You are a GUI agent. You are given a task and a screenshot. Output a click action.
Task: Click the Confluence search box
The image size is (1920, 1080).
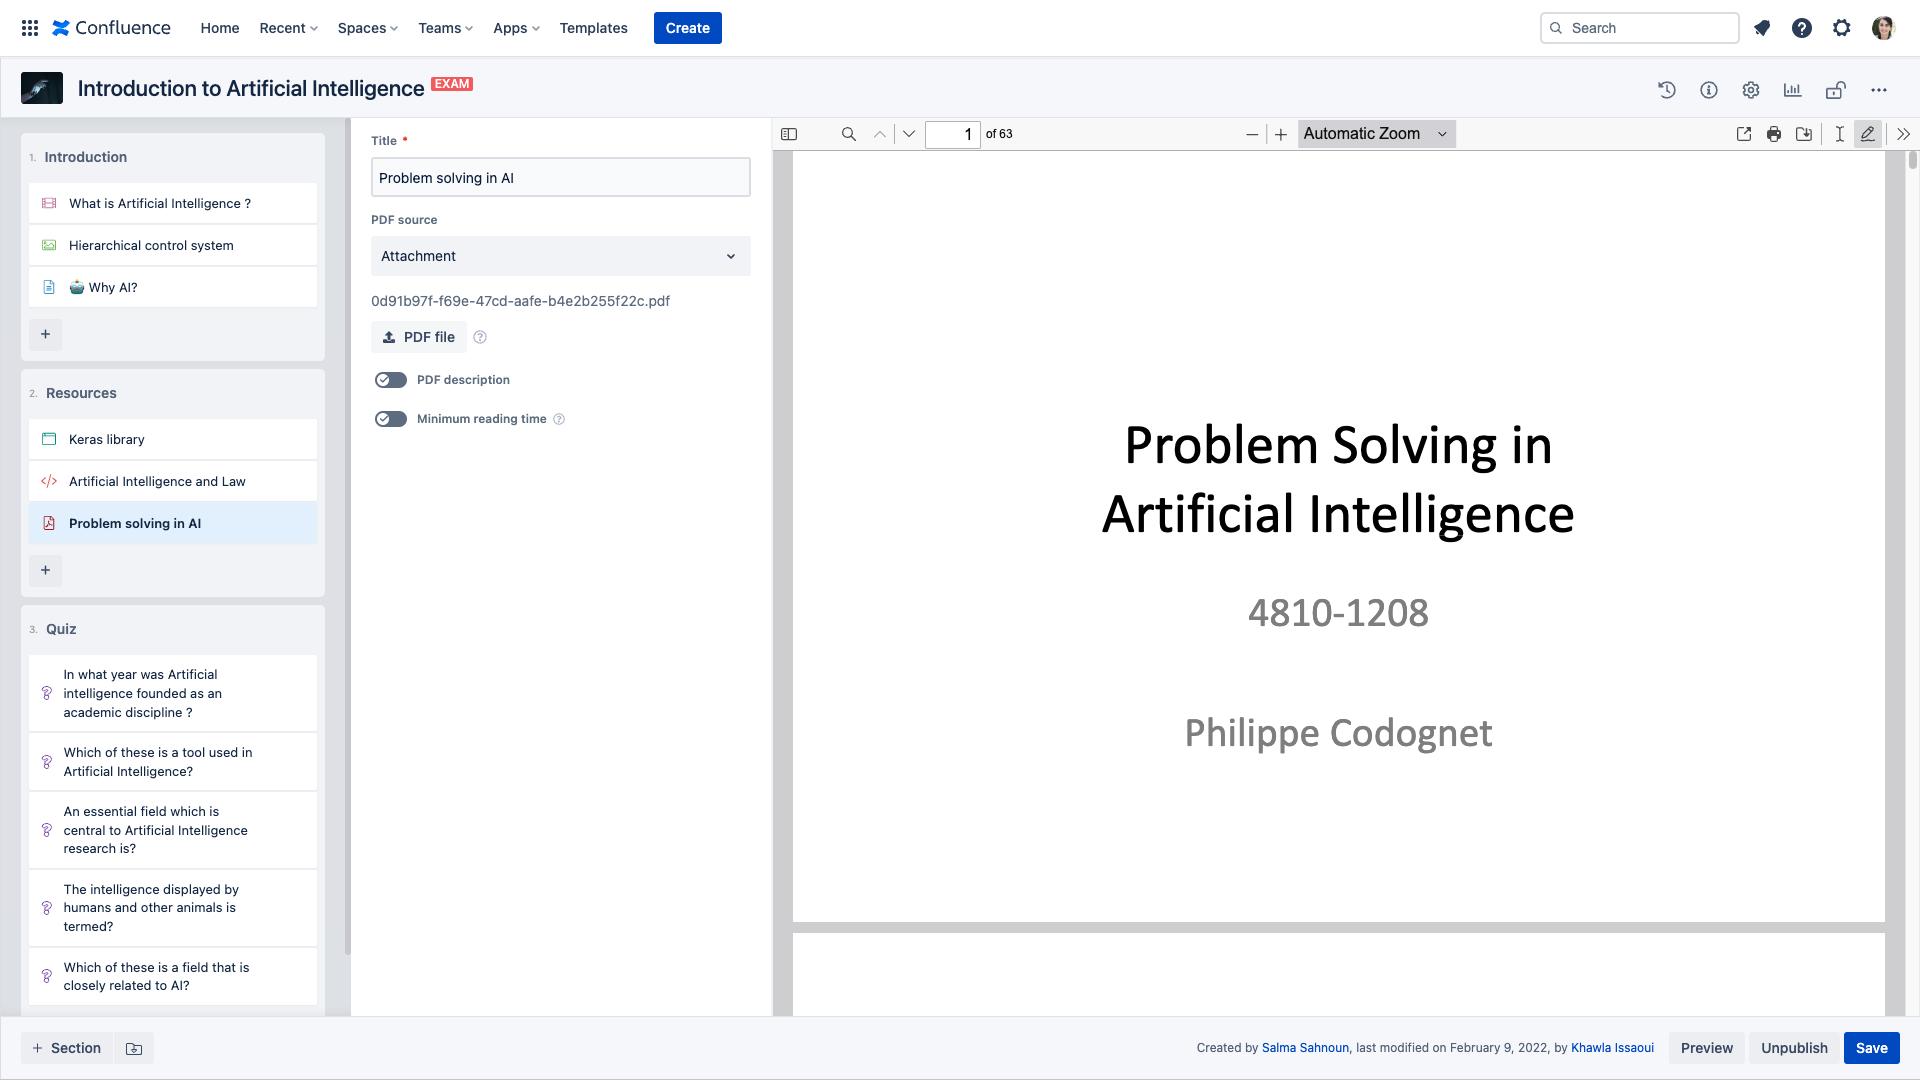tap(1639, 28)
